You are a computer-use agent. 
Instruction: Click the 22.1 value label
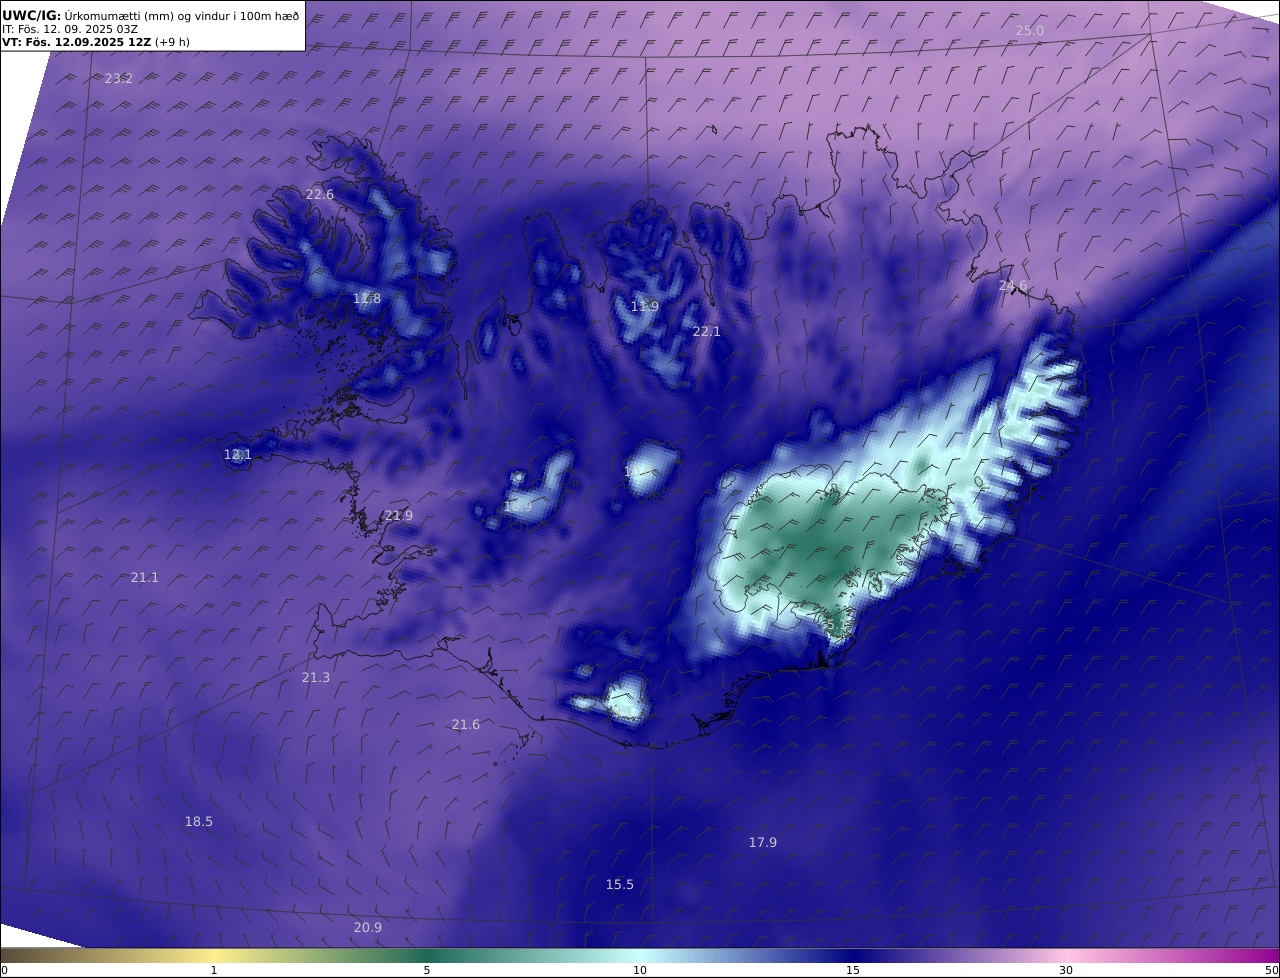[x=707, y=331]
